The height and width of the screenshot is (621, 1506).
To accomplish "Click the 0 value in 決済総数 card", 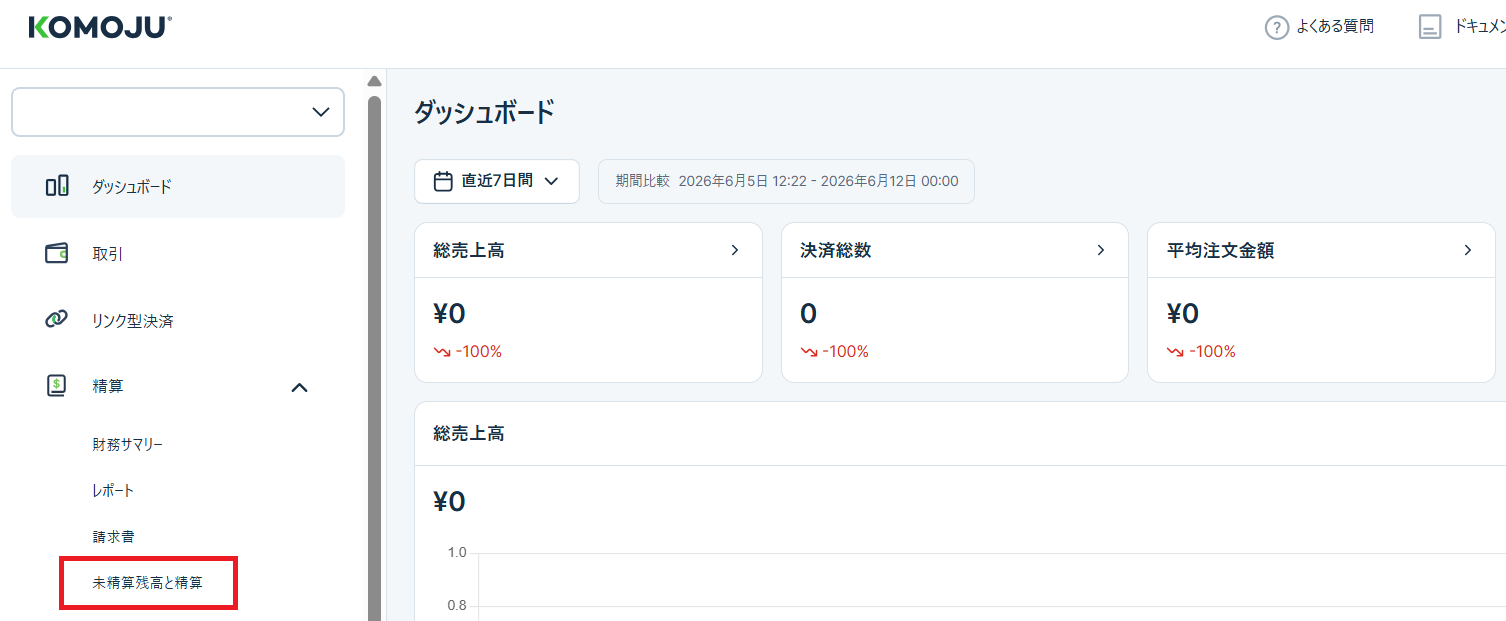I will click(x=808, y=314).
